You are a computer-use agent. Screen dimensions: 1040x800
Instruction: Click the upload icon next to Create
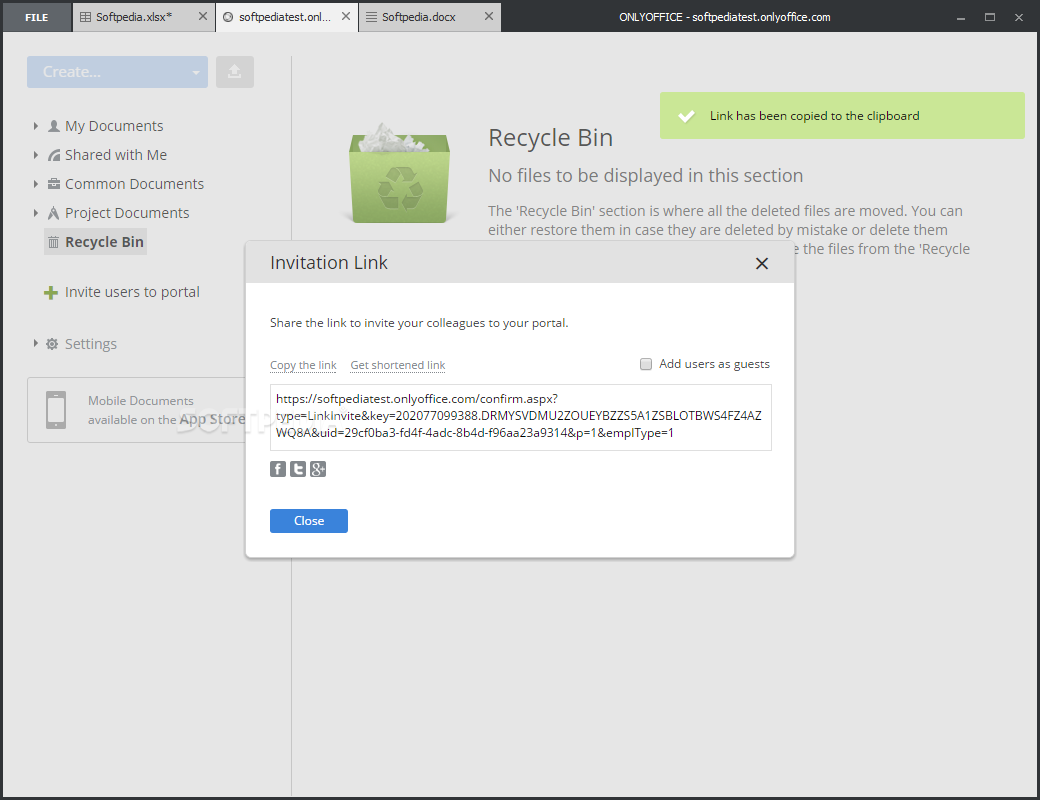click(x=234, y=72)
